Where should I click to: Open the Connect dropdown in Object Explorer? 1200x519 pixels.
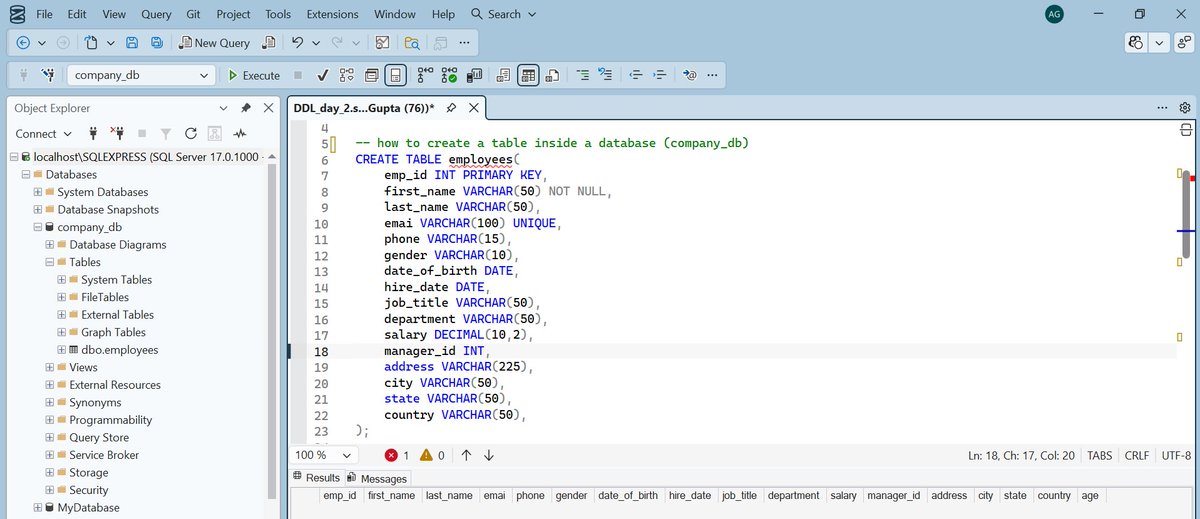point(43,133)
